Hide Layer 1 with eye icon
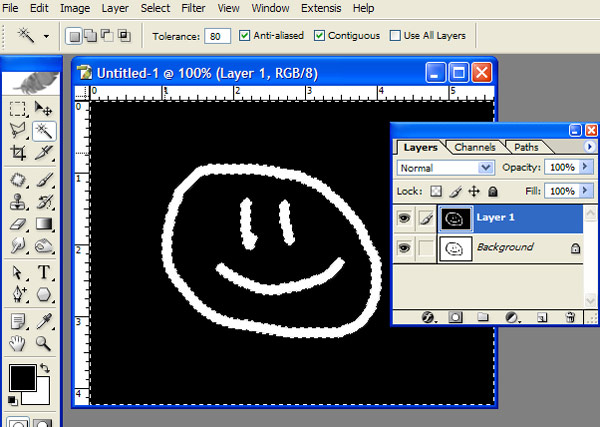The image size is (600, 427). [404, 217]
